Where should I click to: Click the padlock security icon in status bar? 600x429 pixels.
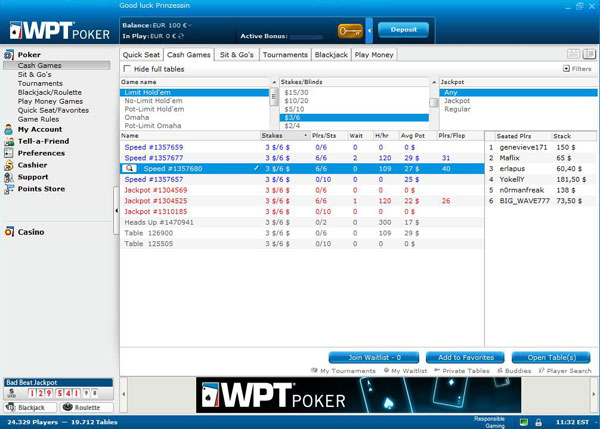[x=538, y=422]
